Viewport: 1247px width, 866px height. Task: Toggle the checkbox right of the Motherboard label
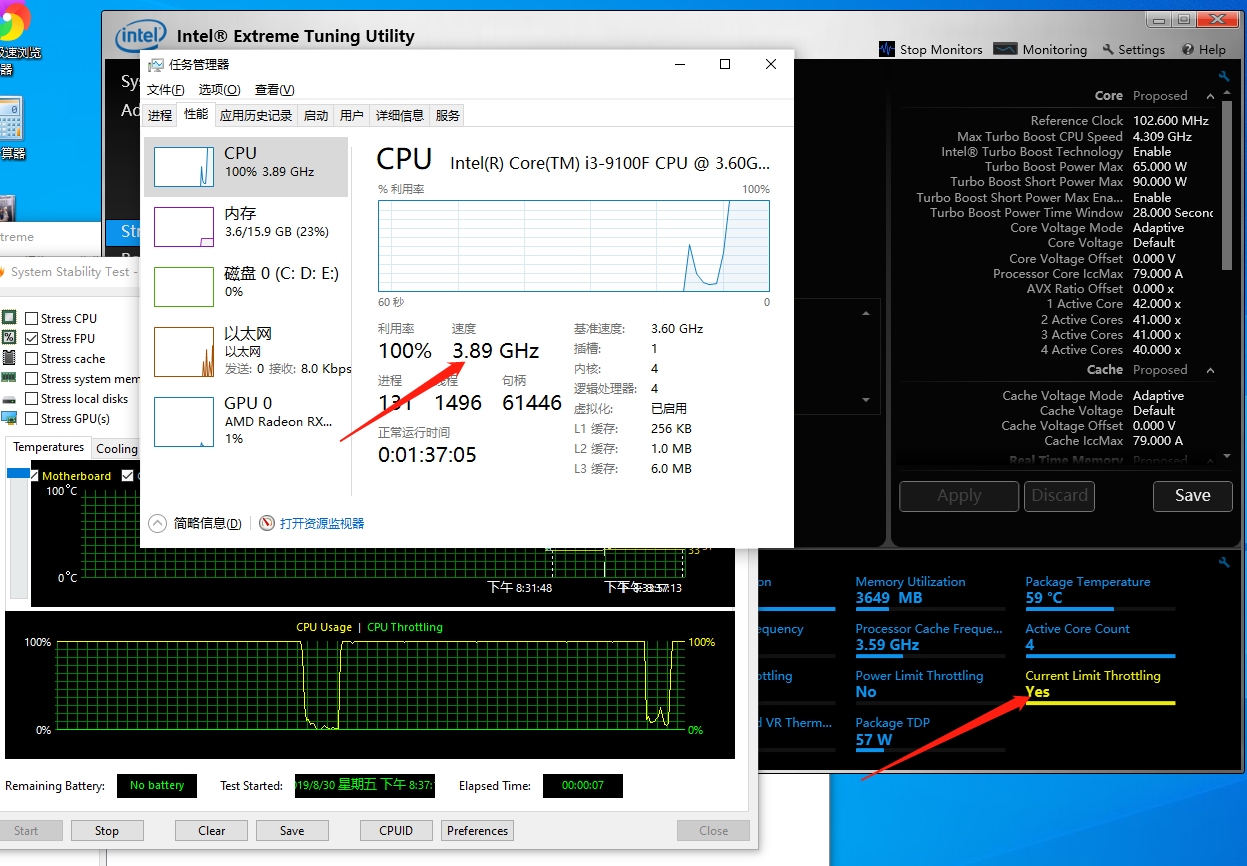tap(127, 476)
